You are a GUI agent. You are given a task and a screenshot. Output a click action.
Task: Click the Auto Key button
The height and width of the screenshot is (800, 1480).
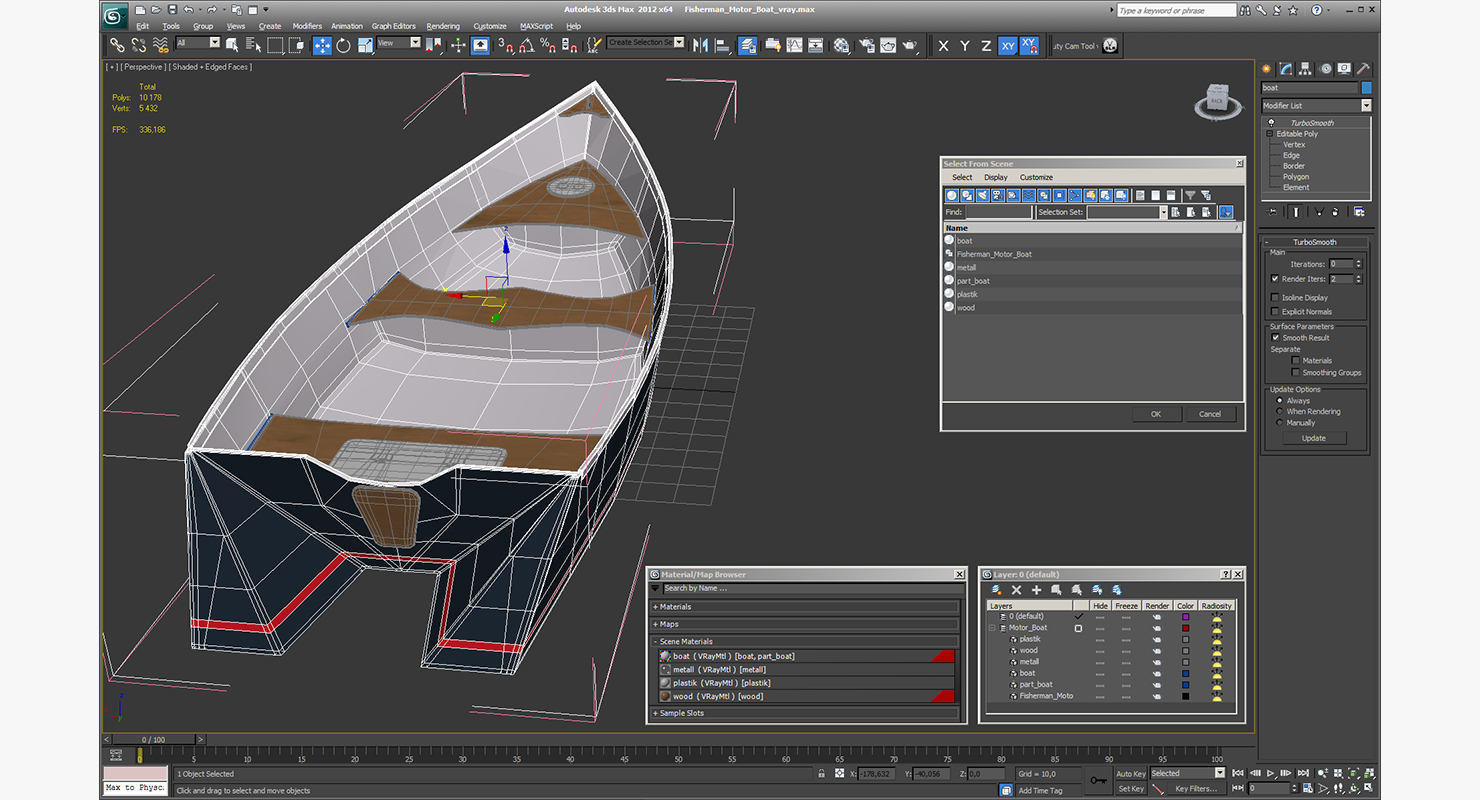pyautogui.click(x=1131, y=774)
